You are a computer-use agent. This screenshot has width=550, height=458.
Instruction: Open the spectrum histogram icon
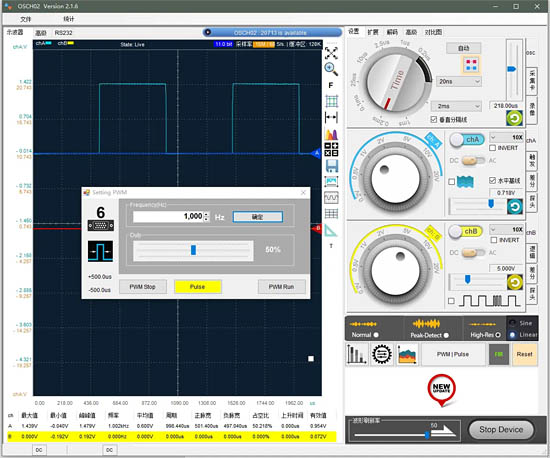[331, 134]
